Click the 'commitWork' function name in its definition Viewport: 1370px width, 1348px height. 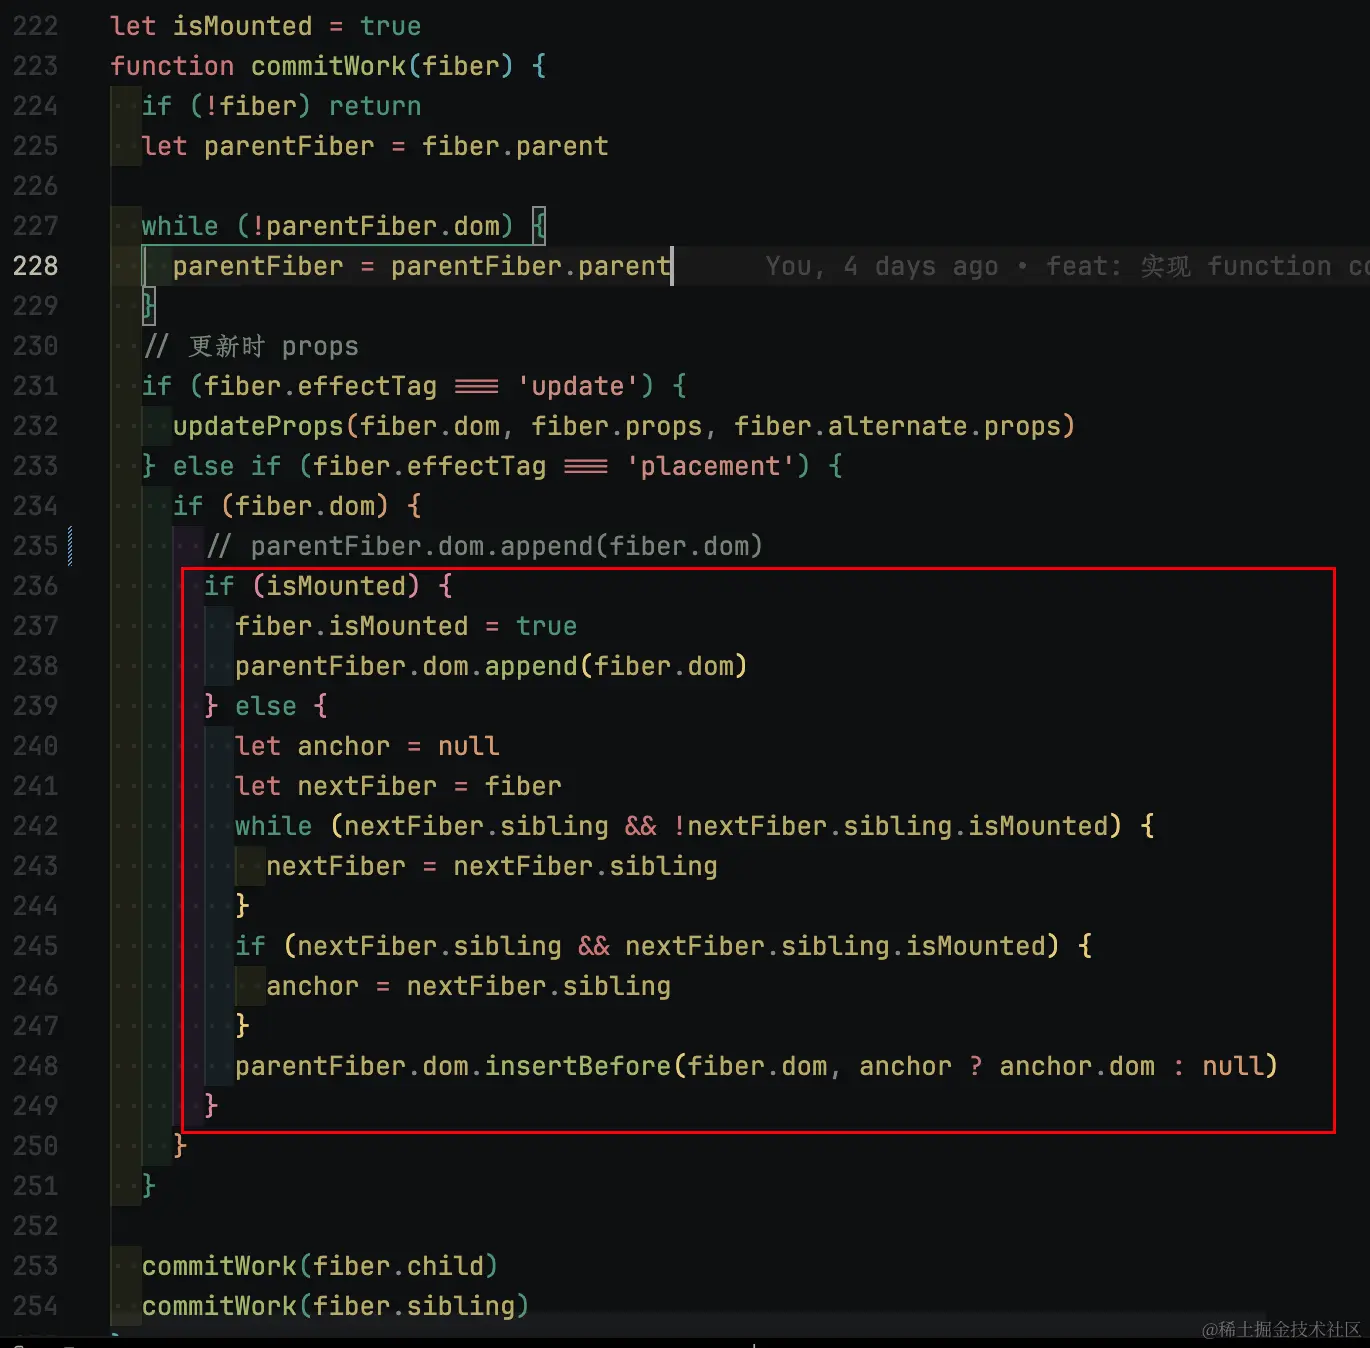pos(328,66)
